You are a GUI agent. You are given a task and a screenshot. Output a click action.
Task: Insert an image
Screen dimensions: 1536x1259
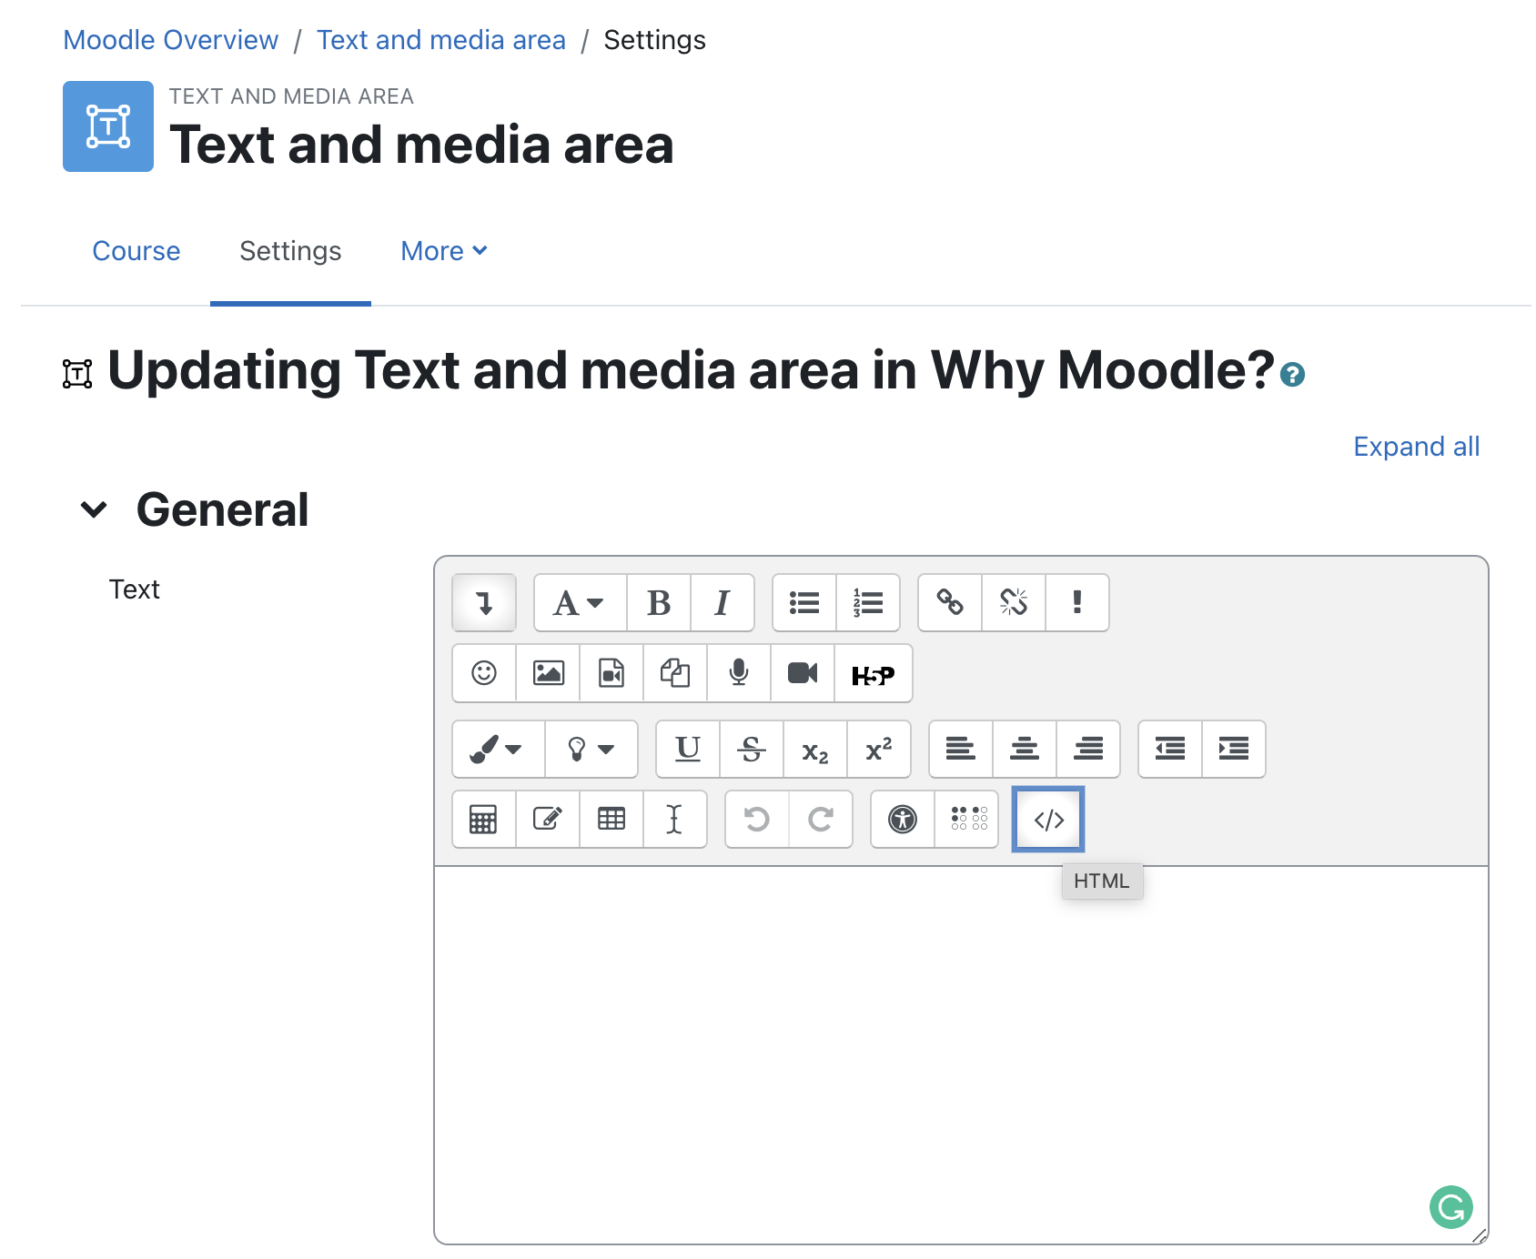tap(548, 673)
